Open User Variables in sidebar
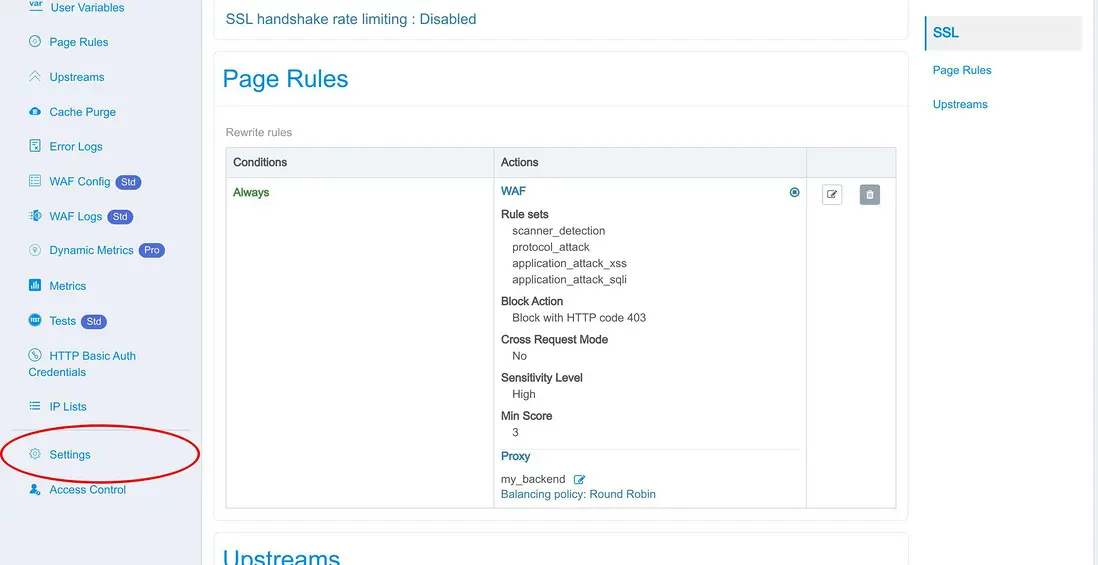Image resolution: width=1098 pixels, height=565 pixels. (x=87, y=7)
